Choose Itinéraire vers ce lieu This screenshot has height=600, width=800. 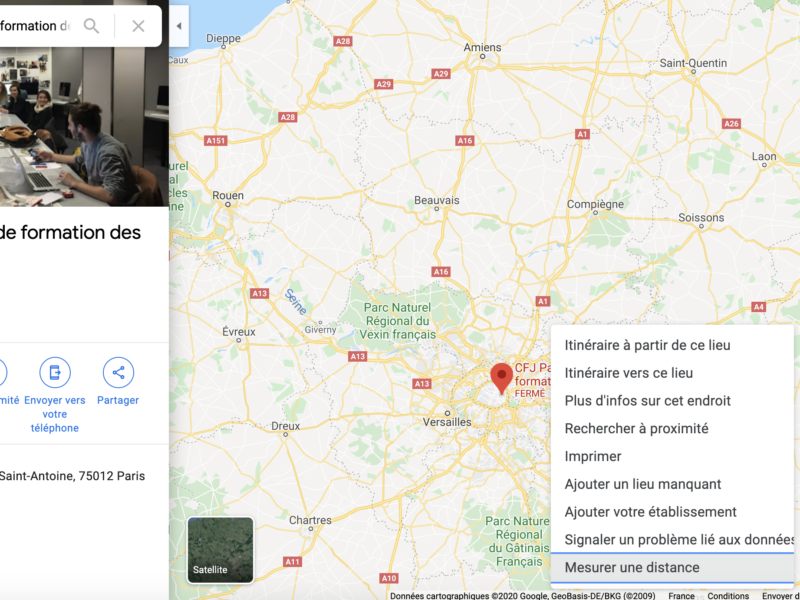click(x=672, y=373)
